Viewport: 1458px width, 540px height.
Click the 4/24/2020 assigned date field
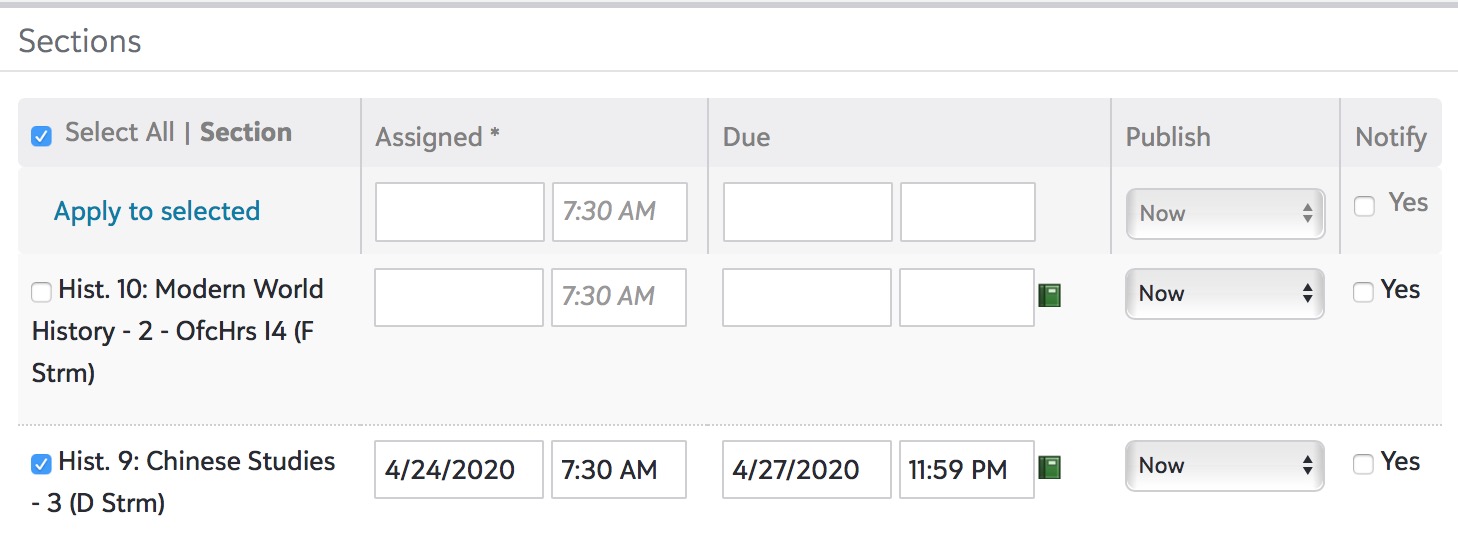(459, 469)
